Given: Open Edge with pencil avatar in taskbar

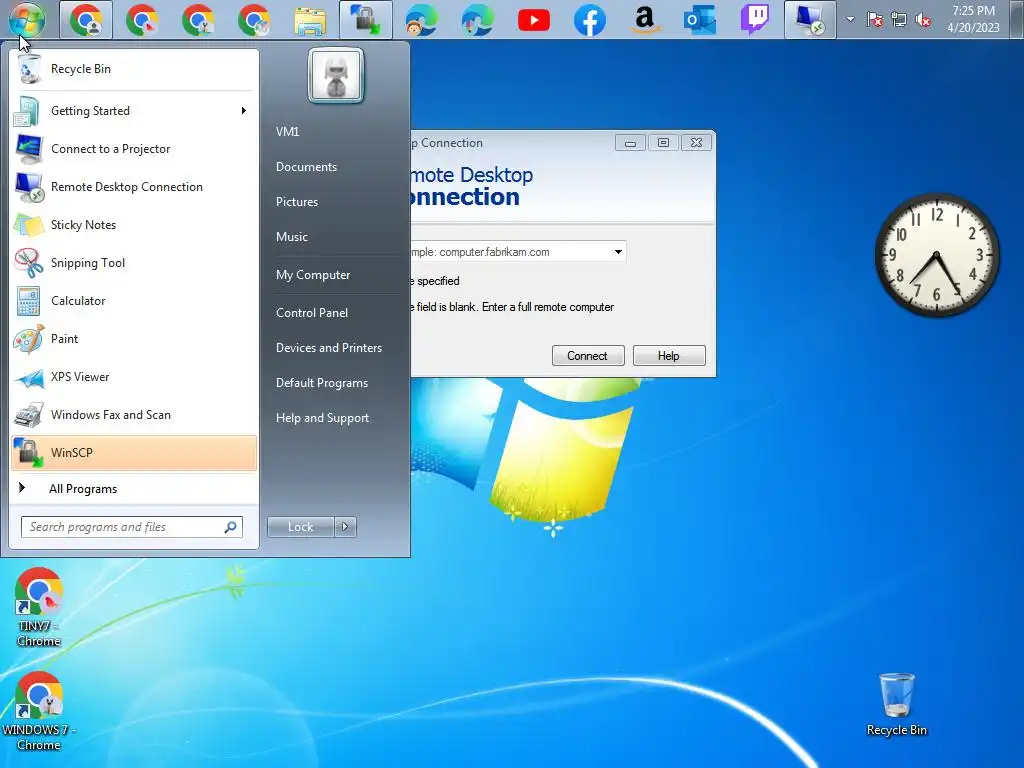Looking at the screenshot, I should pos(477,20).
